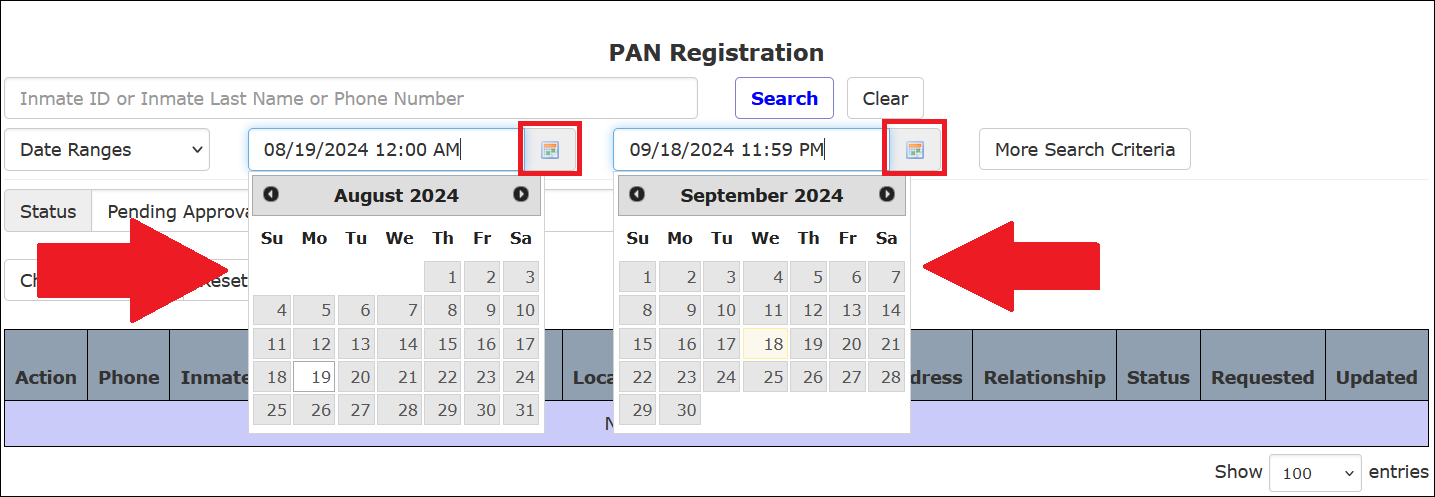Select September 18 in the calendar
1435x497 pixels.
tap(765, 344)
